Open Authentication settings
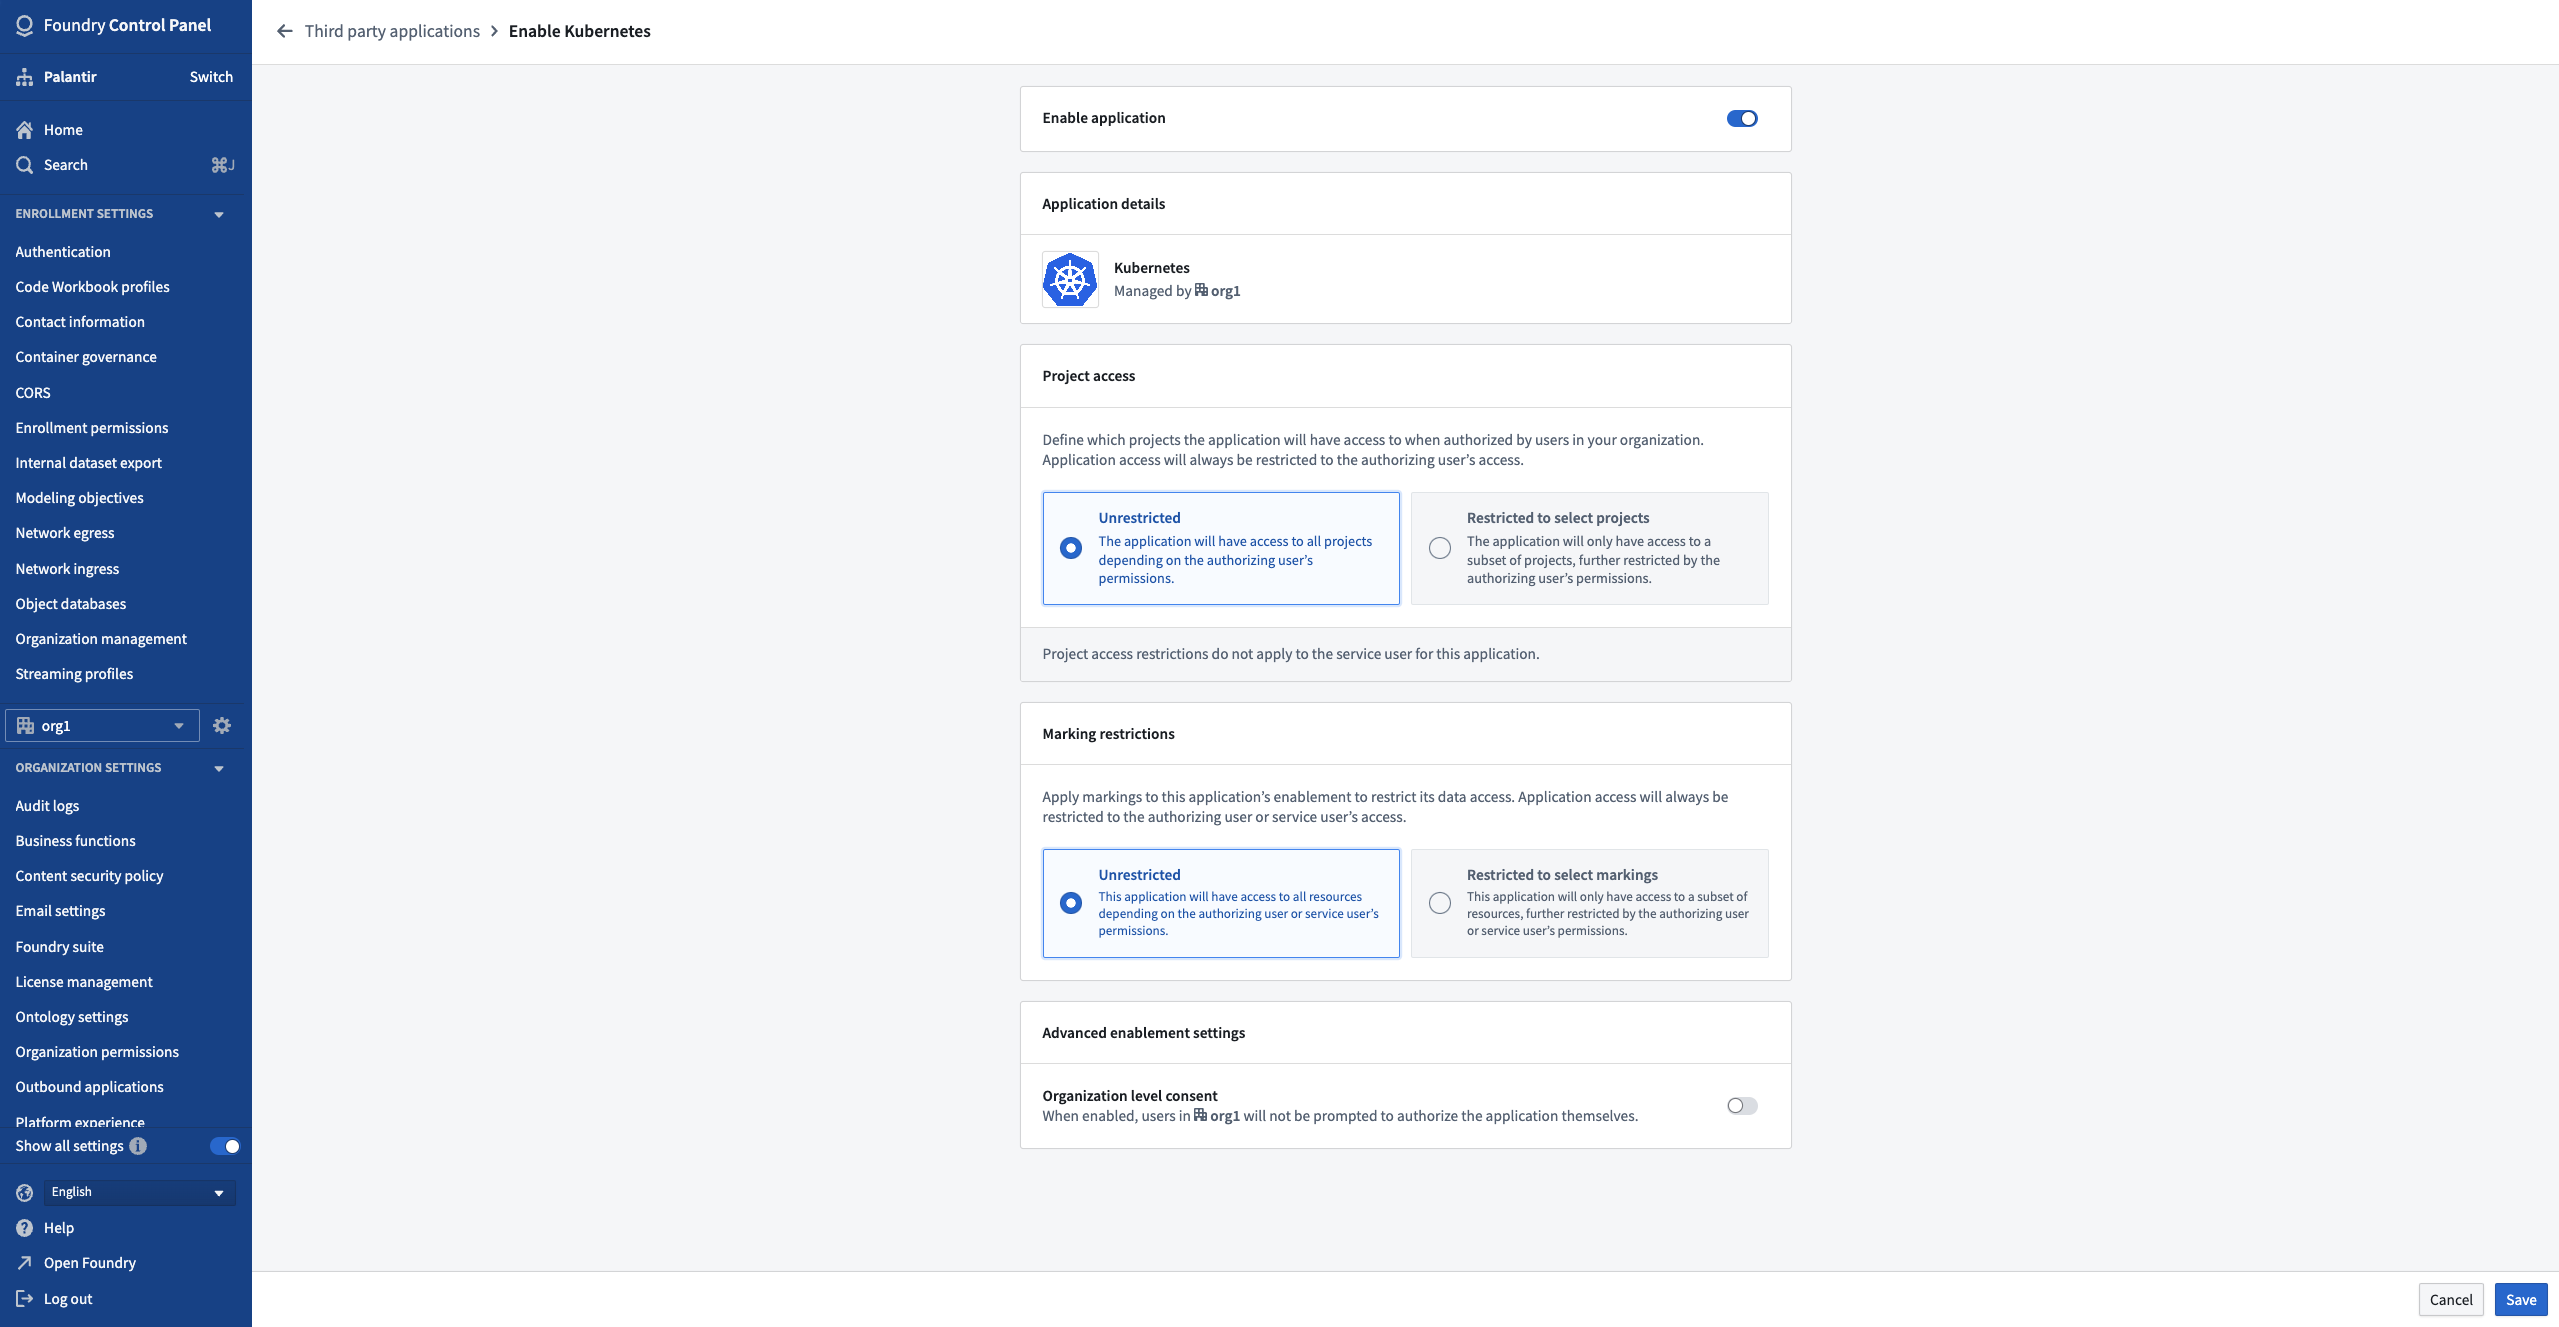 (63, 252)
